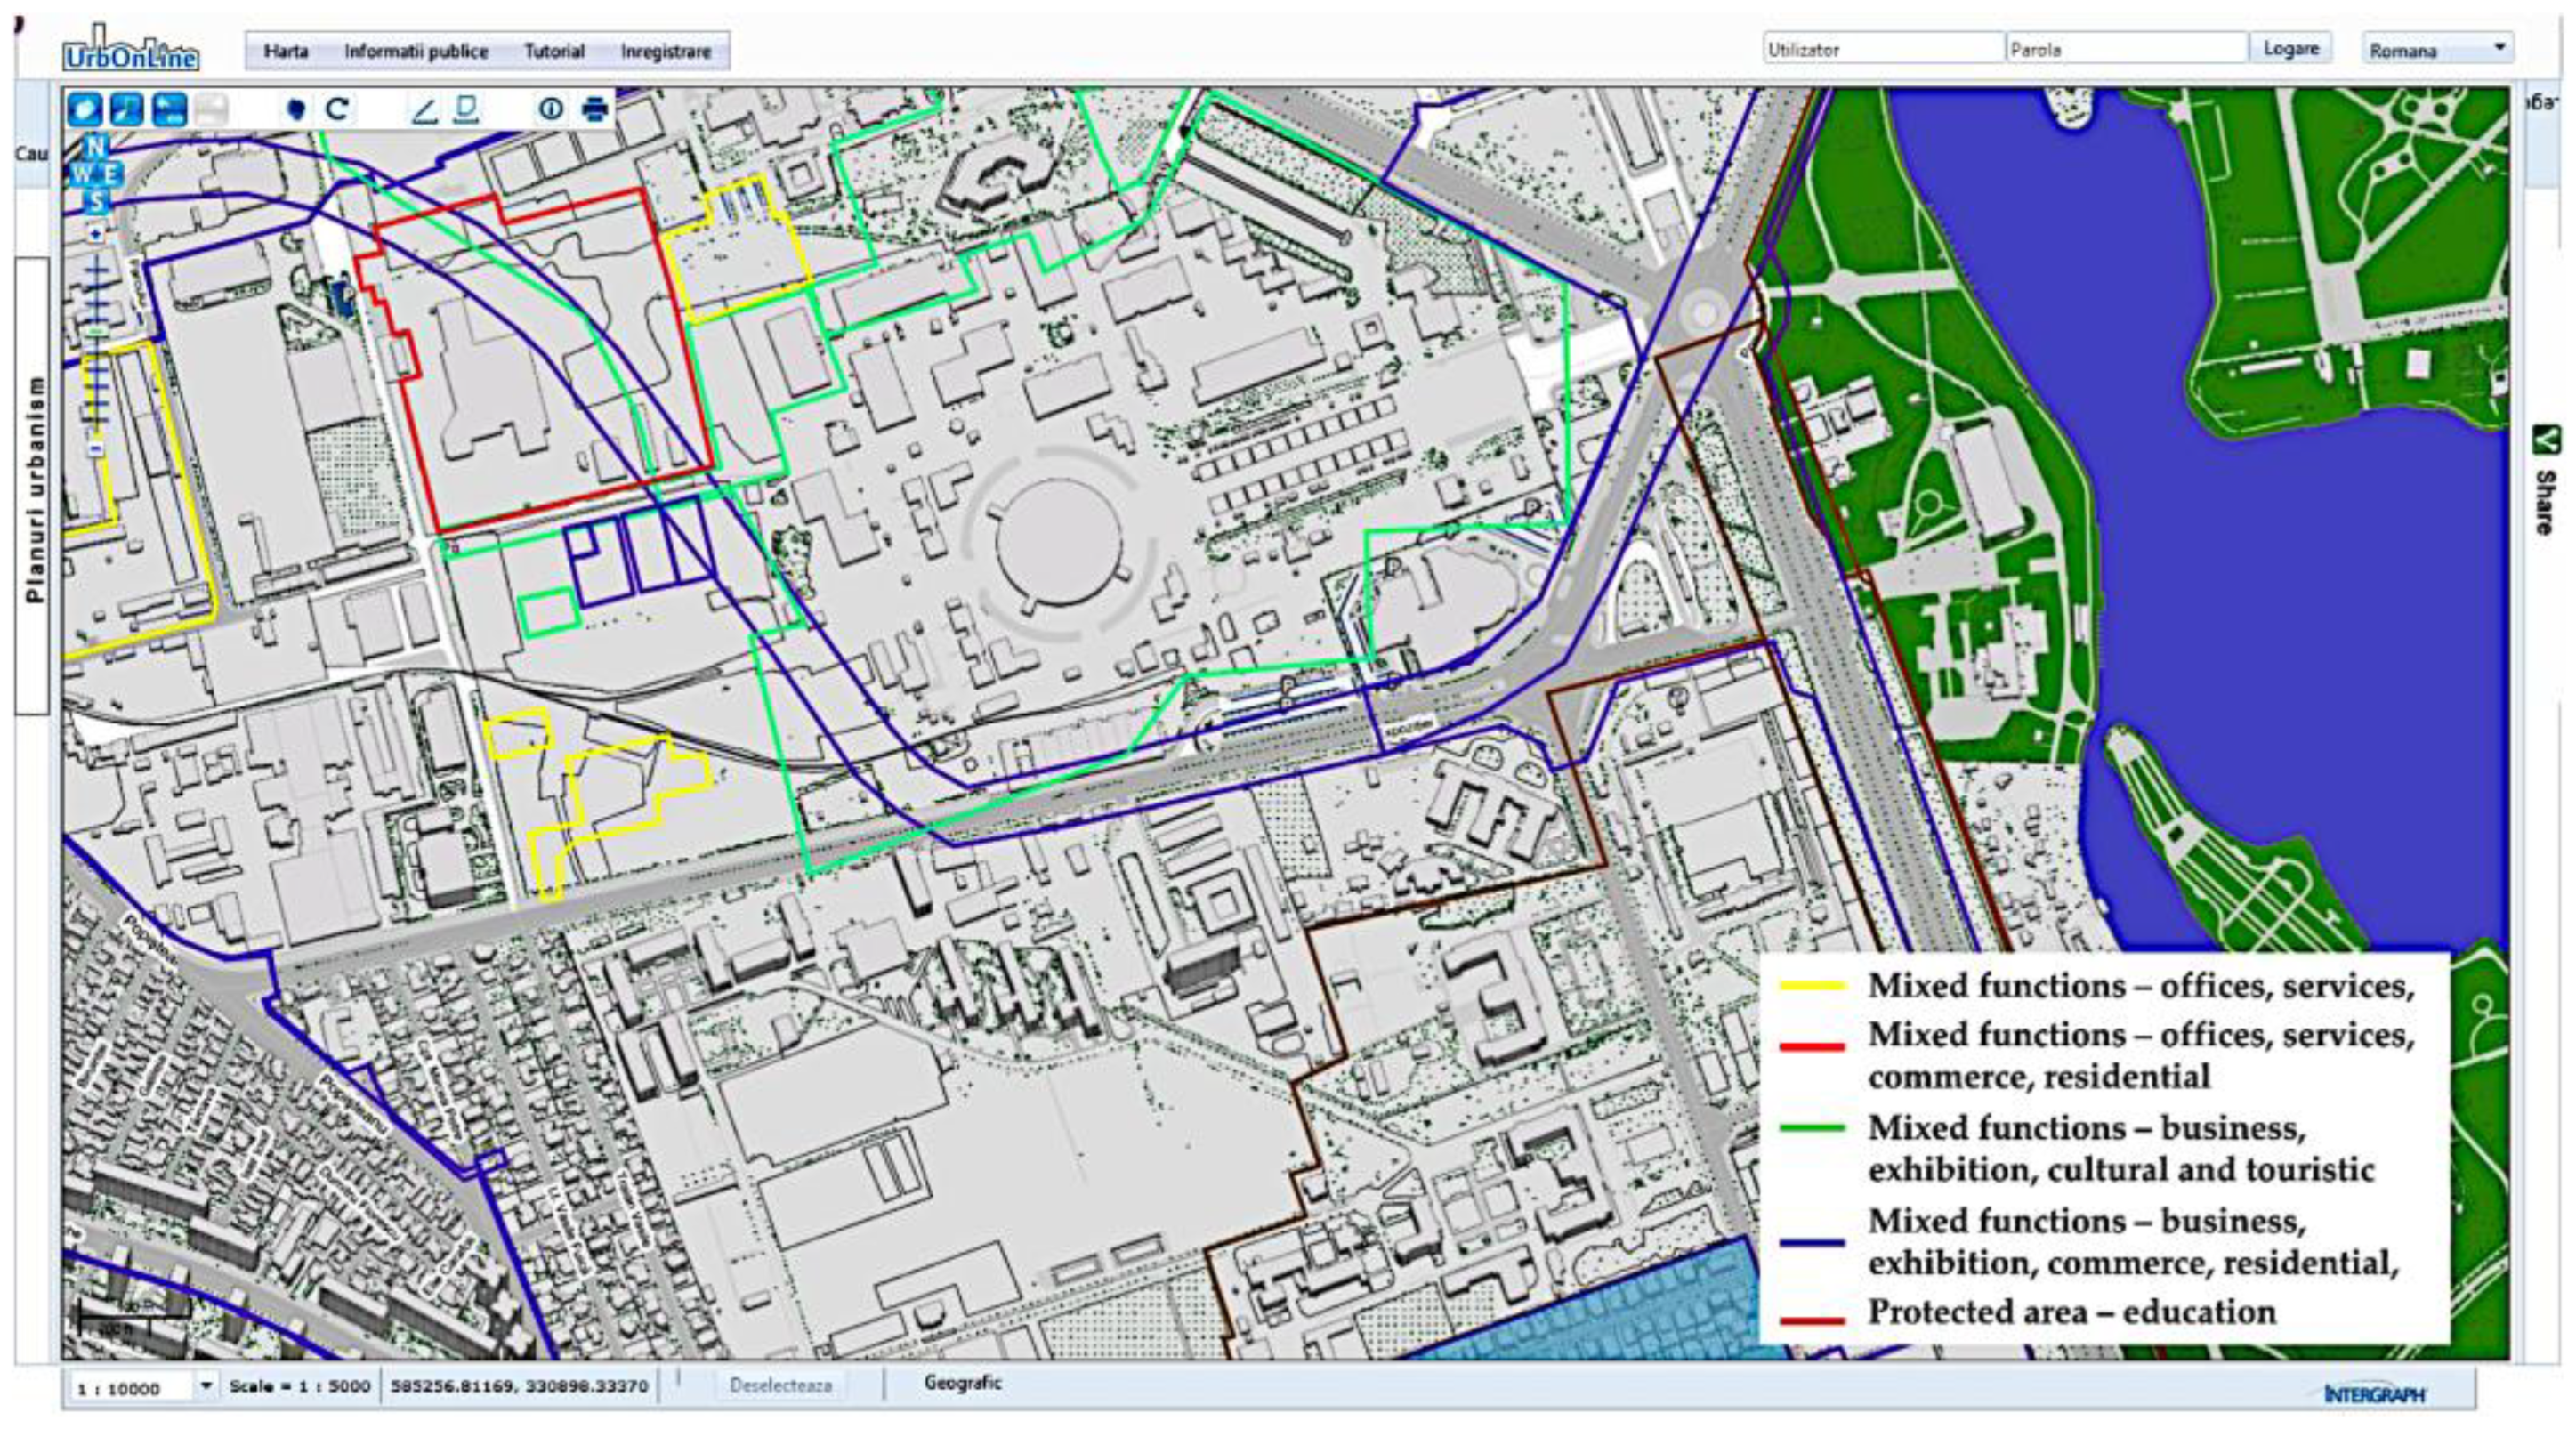Select the measure distance line tool
Screen dimensions: 2576x1437
pyautogui.click(x=424, y=109)
